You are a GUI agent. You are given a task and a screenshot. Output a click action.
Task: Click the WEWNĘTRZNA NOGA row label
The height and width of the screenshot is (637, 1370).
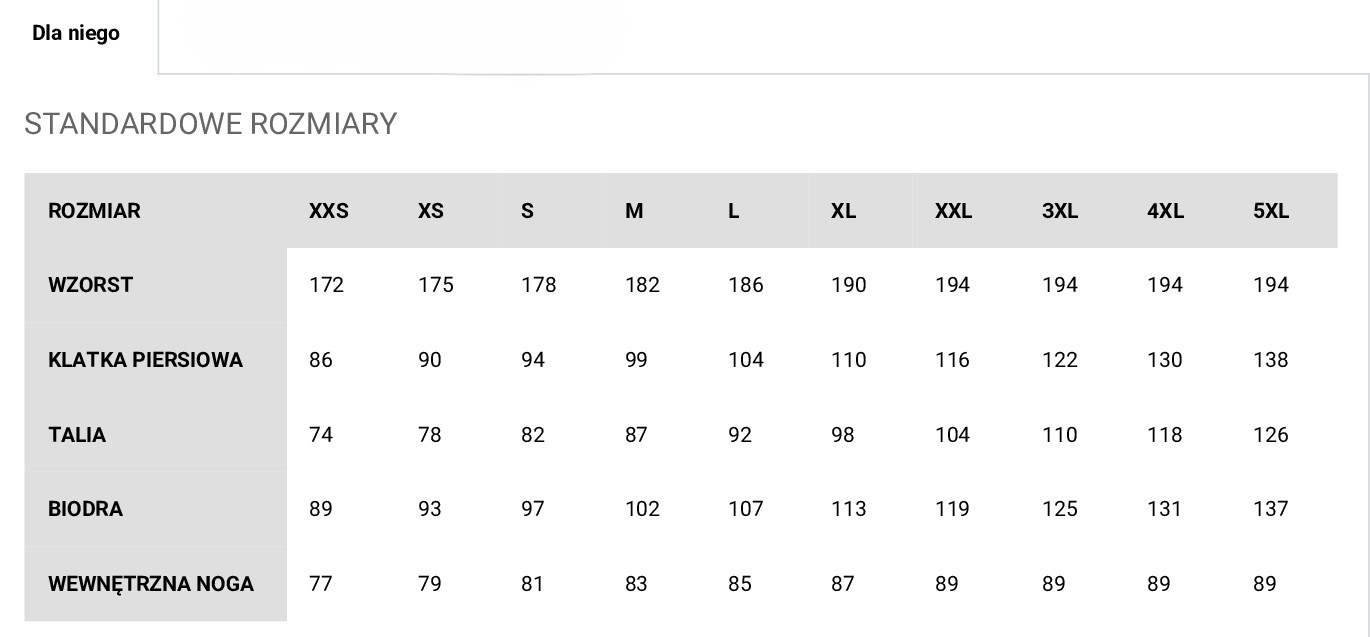click(151, 584)
